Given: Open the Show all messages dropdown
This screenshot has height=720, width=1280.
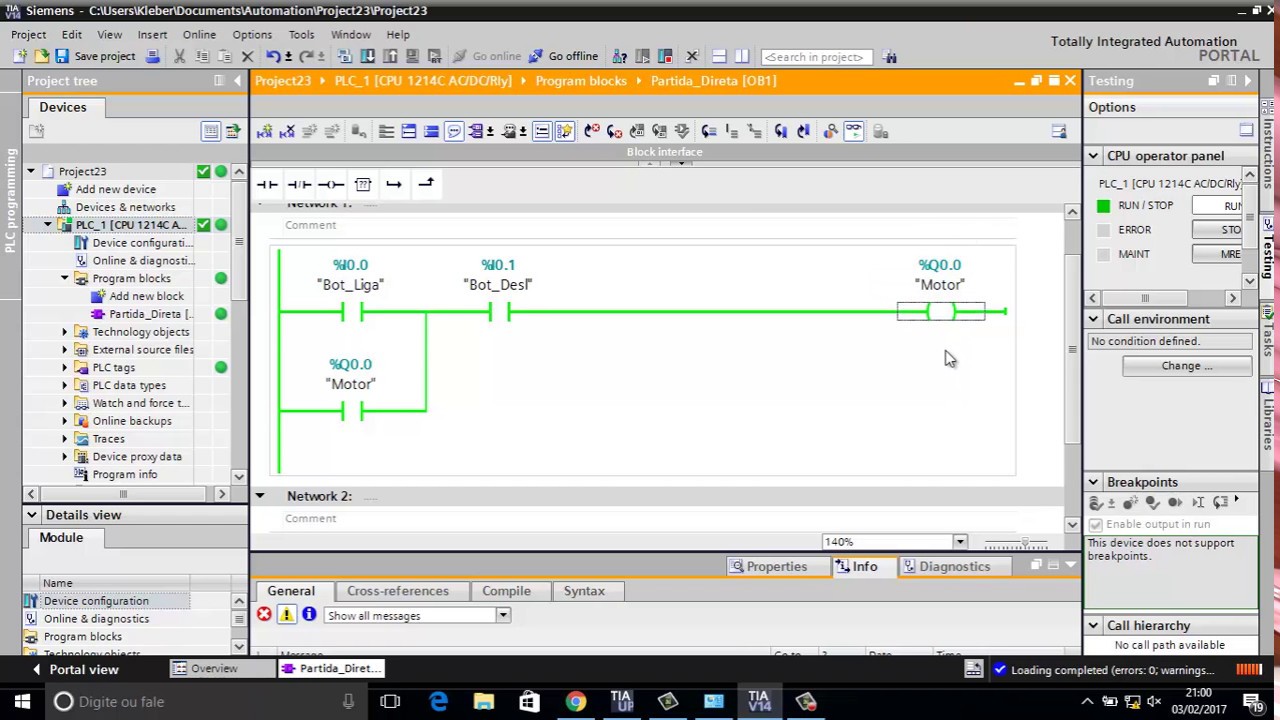Looking at the screenshot, I should point(503,616).
